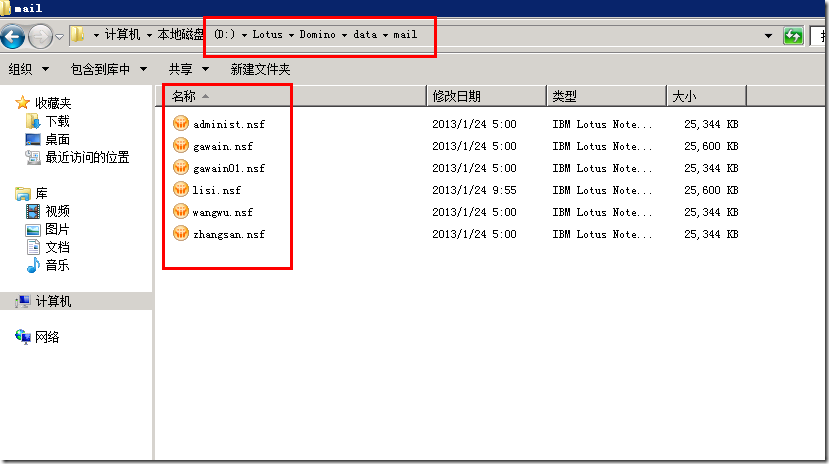Screen dimensions: 829x464
Task: Click the data breadcrumb segment
Action: 365,34
